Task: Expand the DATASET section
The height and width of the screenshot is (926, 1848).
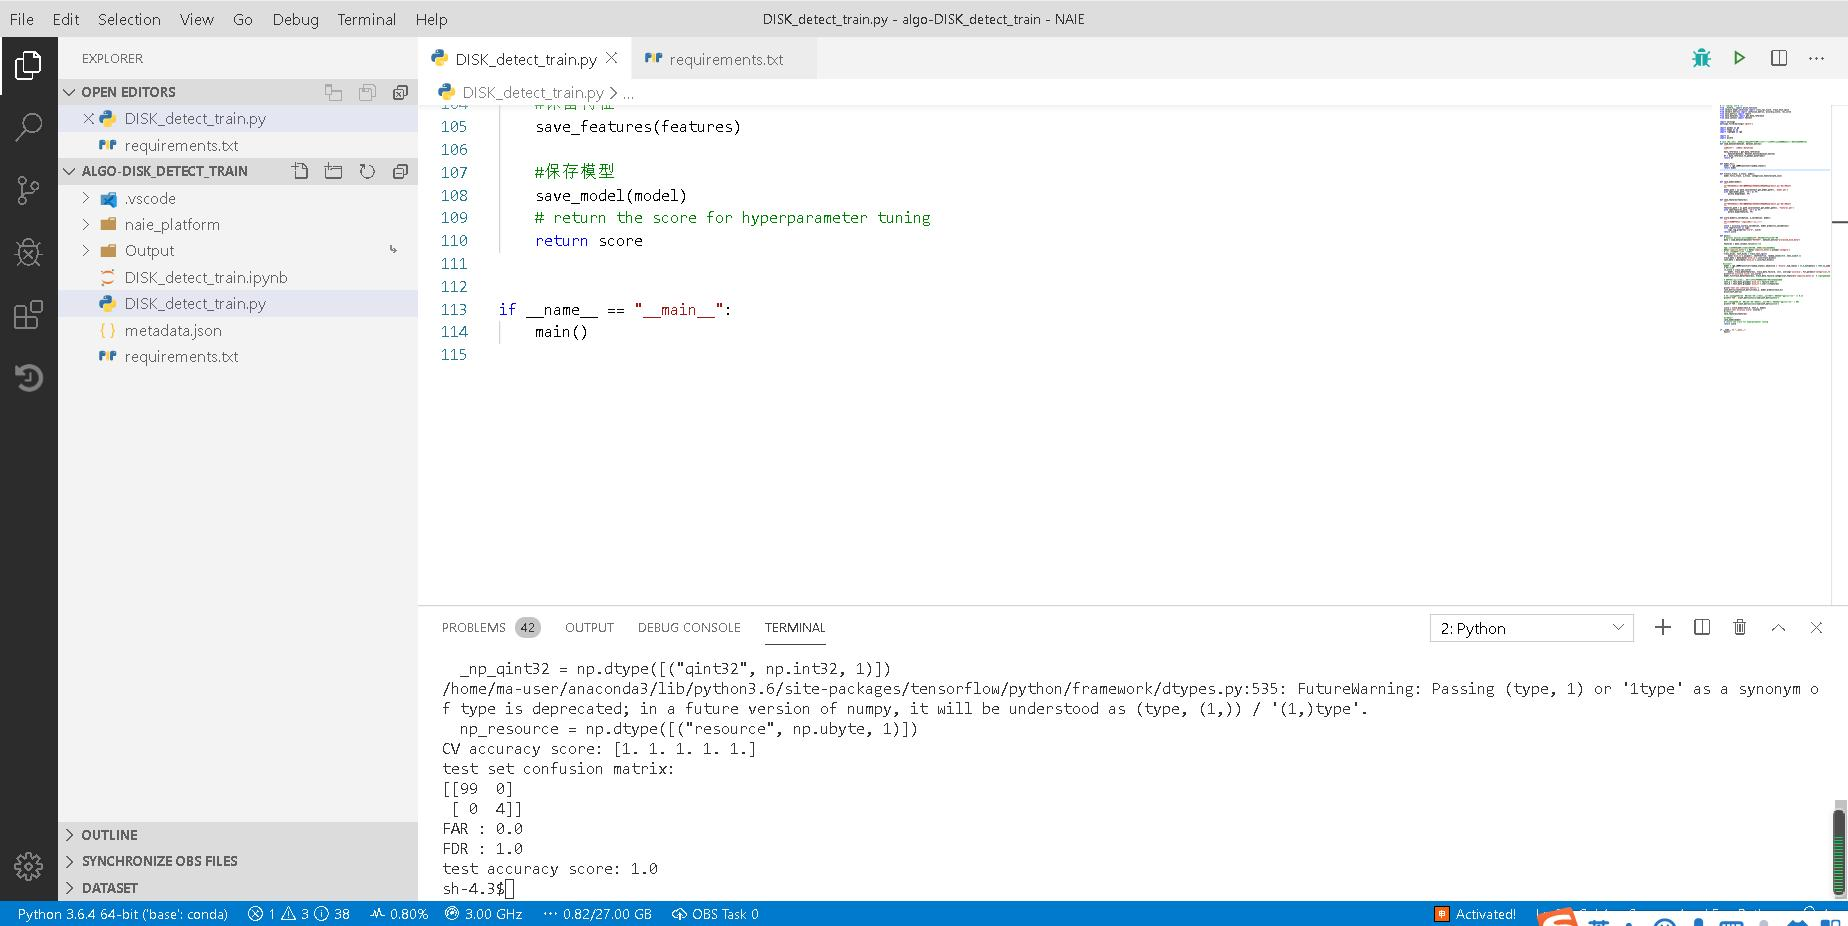Action: [x=238, y=888]
